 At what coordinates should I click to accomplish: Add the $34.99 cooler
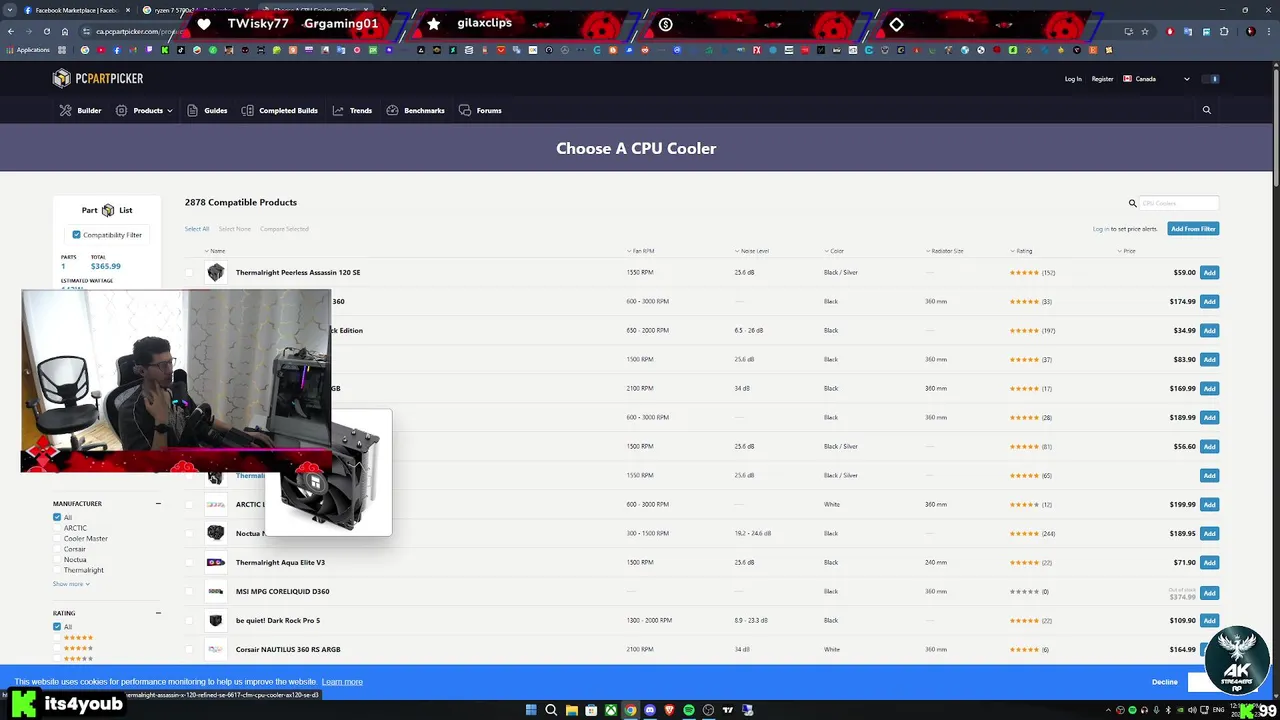[x=1209, y=331]
